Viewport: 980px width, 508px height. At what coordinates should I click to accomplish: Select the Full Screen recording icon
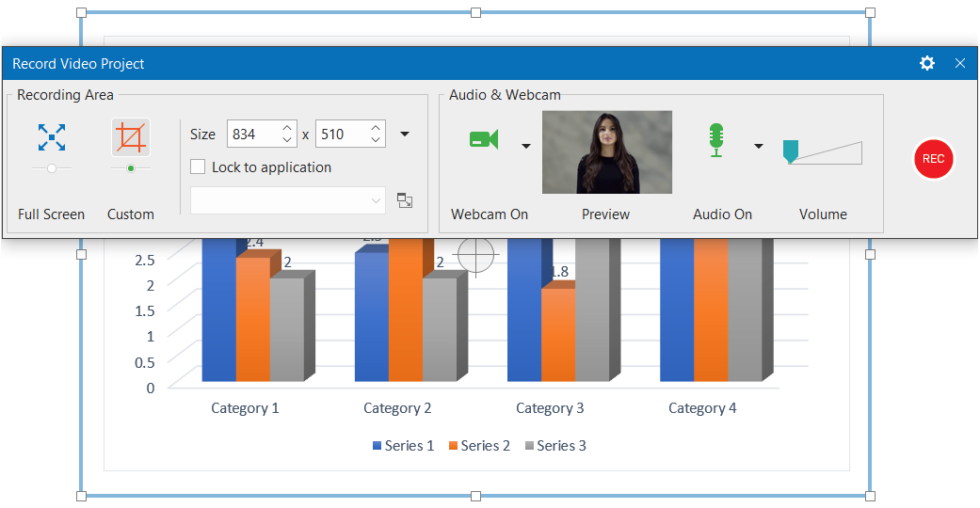coord(51,138)
